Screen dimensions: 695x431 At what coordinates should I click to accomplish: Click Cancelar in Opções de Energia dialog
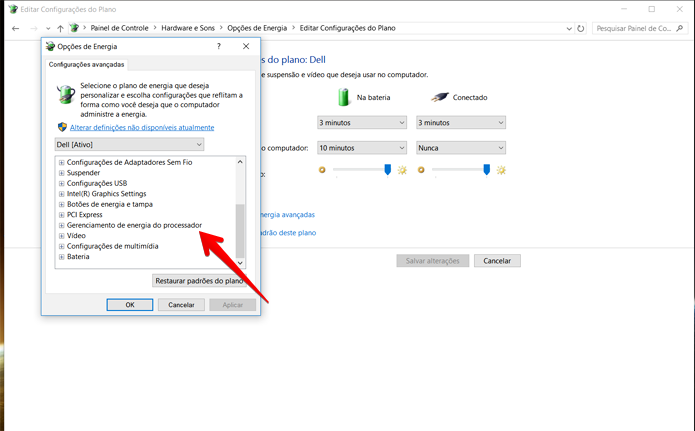[181, 305]
